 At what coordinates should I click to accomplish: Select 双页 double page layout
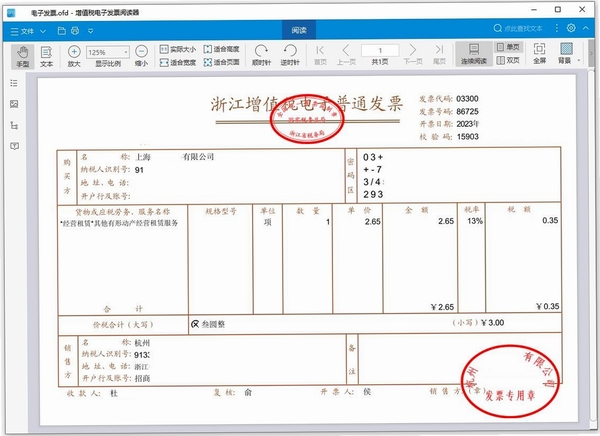[509, 60]
